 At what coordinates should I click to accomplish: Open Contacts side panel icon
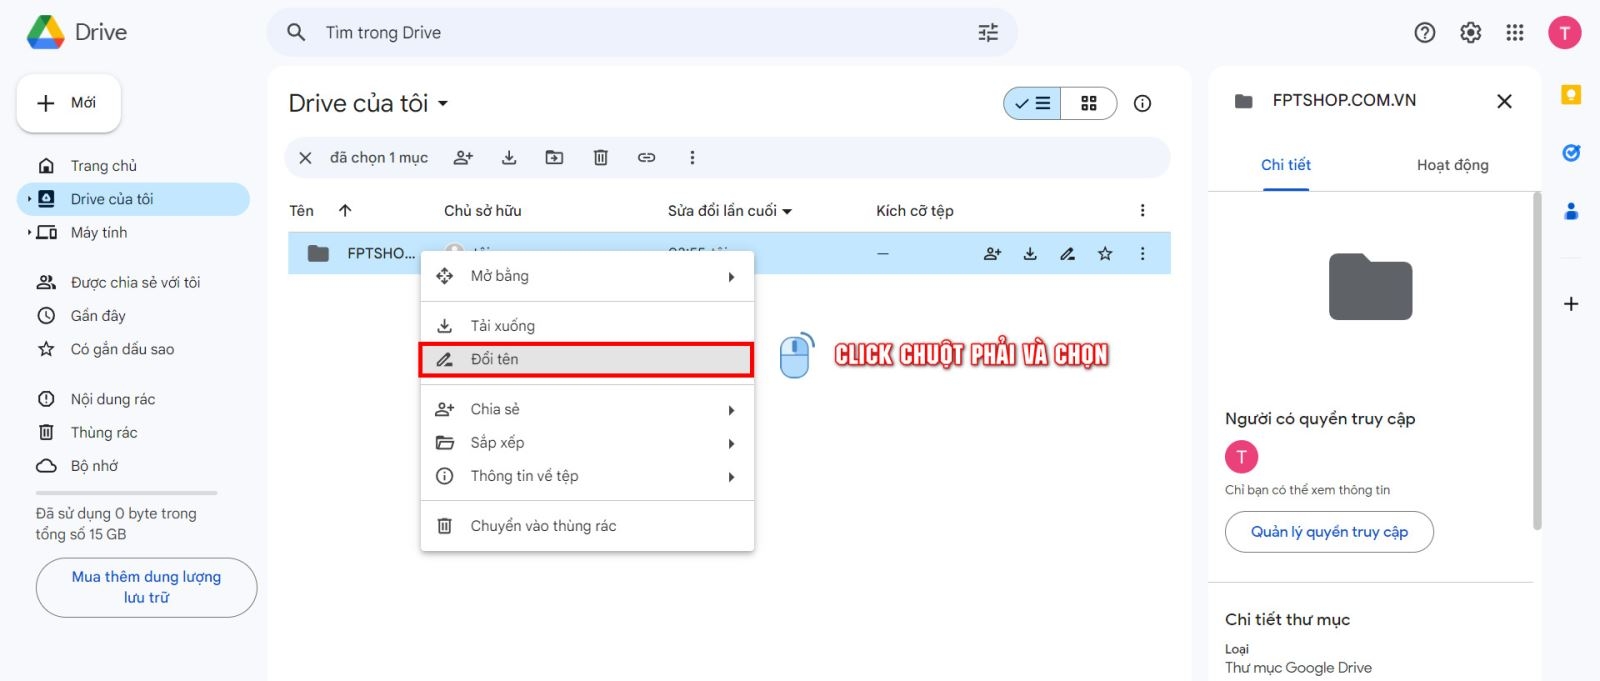click(1571, 211)
